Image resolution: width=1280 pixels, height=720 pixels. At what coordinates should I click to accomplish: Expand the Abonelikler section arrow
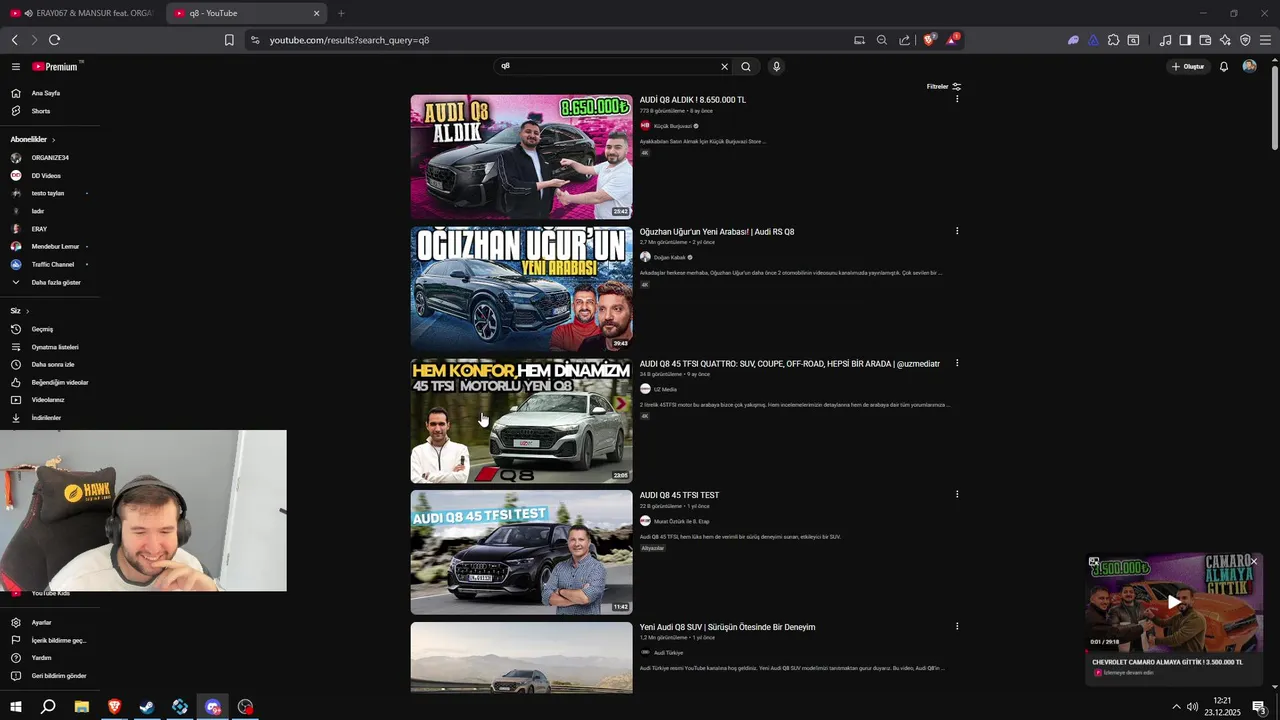coord(53,140)
